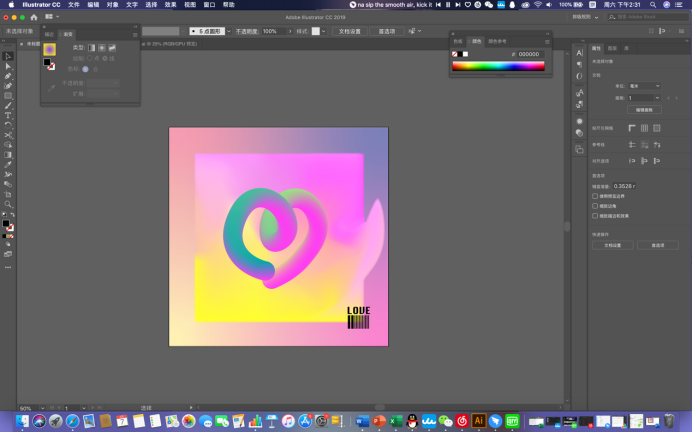Viewport: 692px width, 433px height.
Task: Toggle first checkbox under 键盘增量 field
Action: (x=595, y=196)
